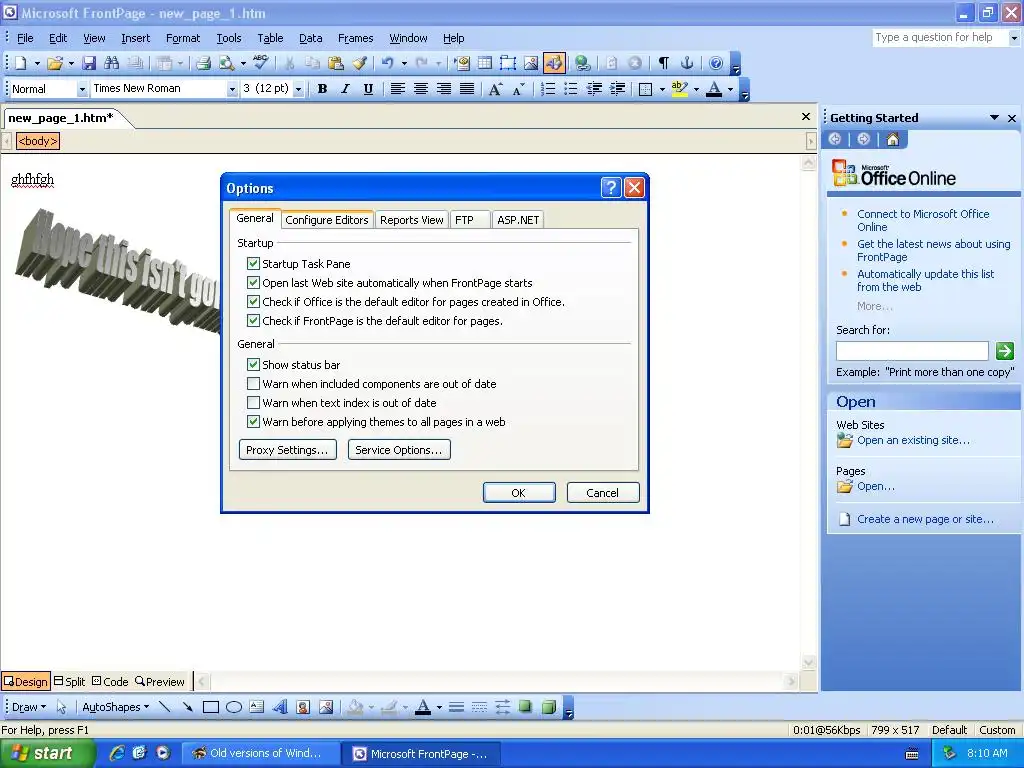Open the font size 3 (12 pt) dropdown
The width and height of the screenshot is (1024, 768).
298,89
